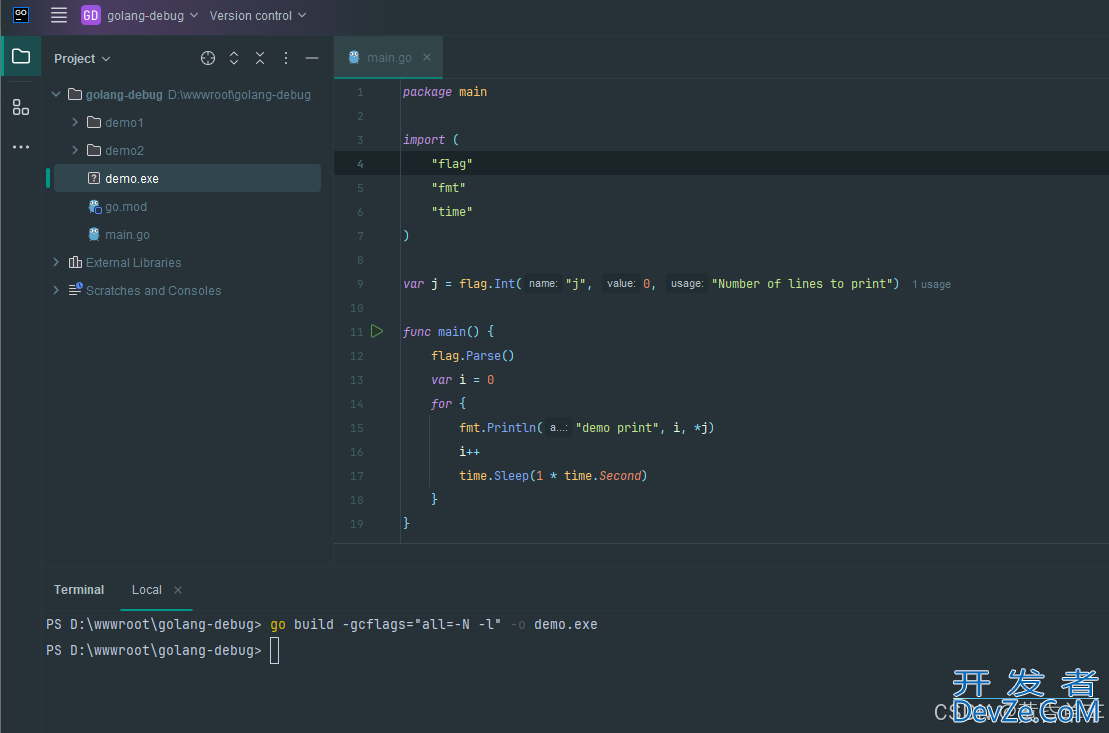Click line number 11 in gutter

coord(356,332)
